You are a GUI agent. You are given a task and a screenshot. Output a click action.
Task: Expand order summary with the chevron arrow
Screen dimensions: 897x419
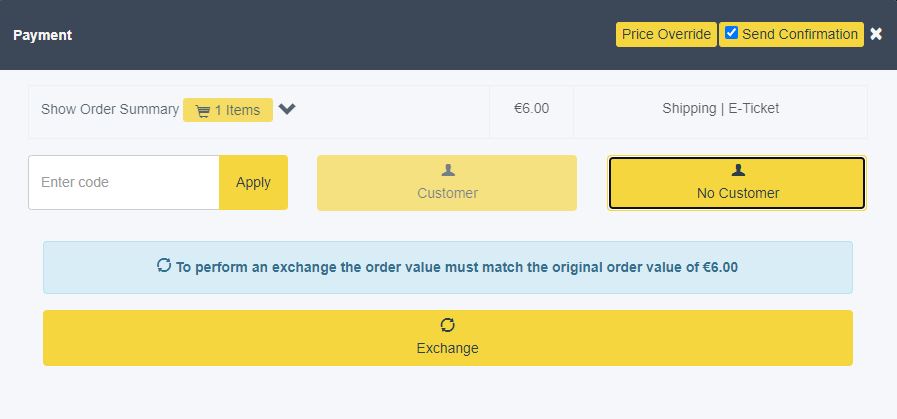[x=287, y=109]
